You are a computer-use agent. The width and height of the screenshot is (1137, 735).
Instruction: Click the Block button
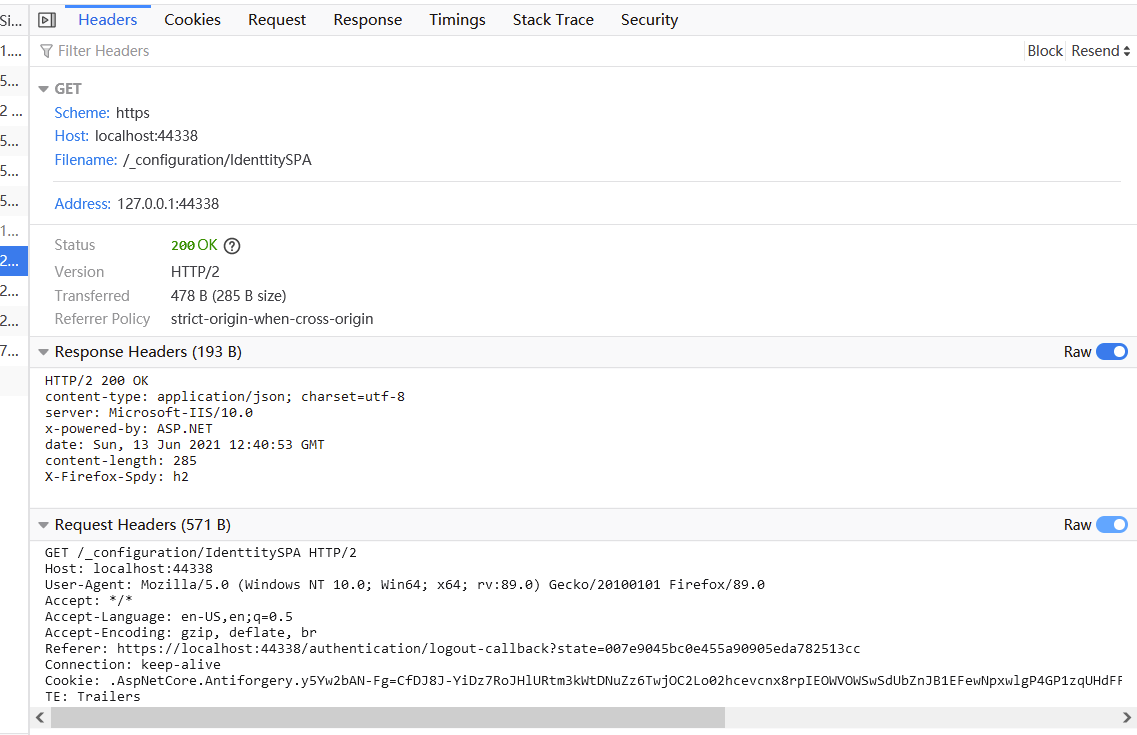(1045, 51)
